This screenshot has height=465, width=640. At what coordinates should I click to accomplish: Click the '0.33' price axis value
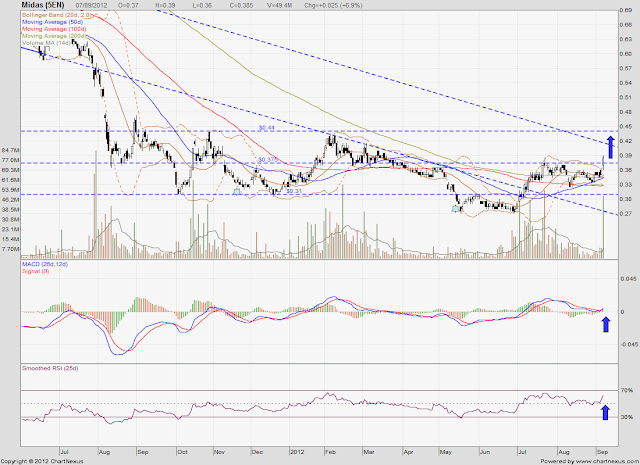[626, 185]
